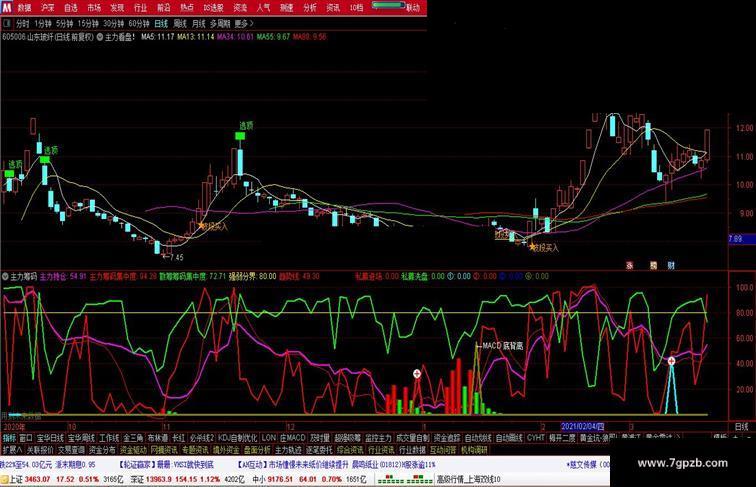Click the 涨 info marker
This screenshot has width=756, height=487.
tap(629, 265)
